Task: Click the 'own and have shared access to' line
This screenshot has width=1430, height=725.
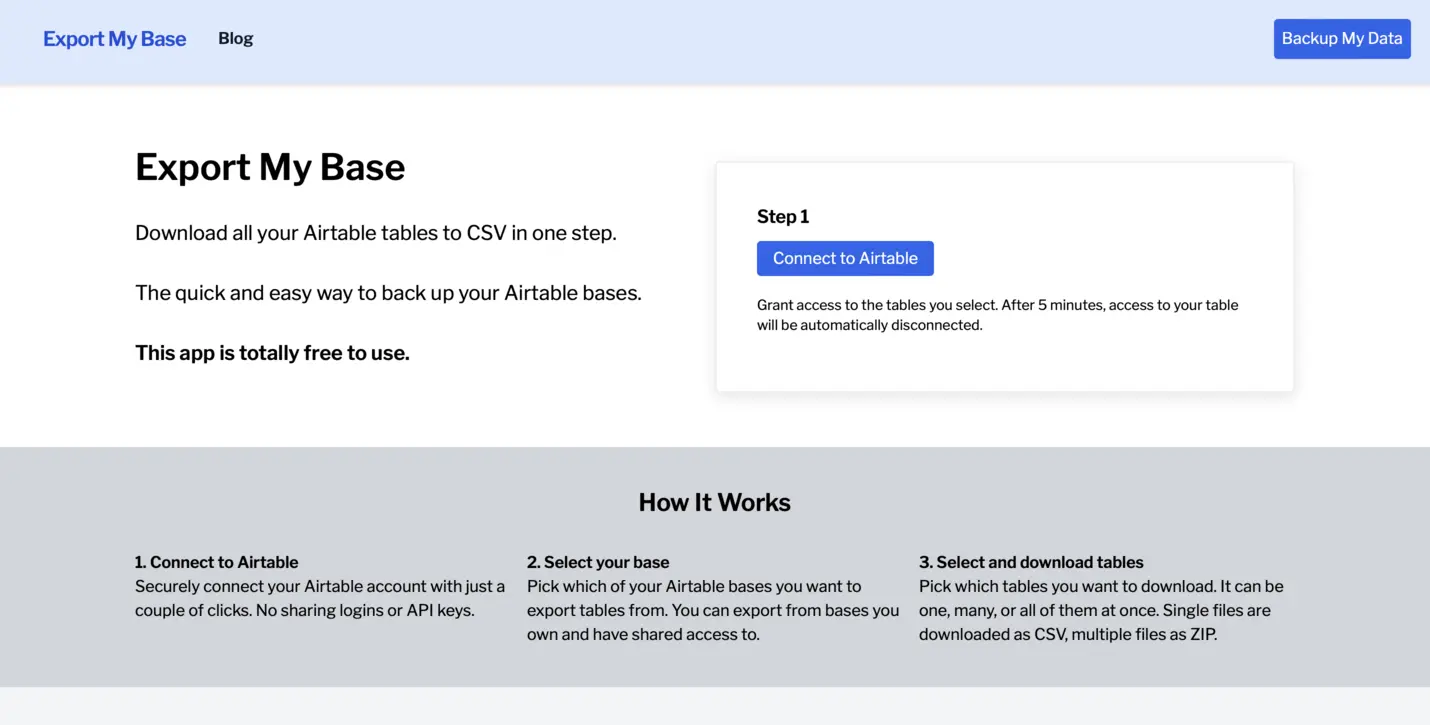Action: click(x=643, y=634)
